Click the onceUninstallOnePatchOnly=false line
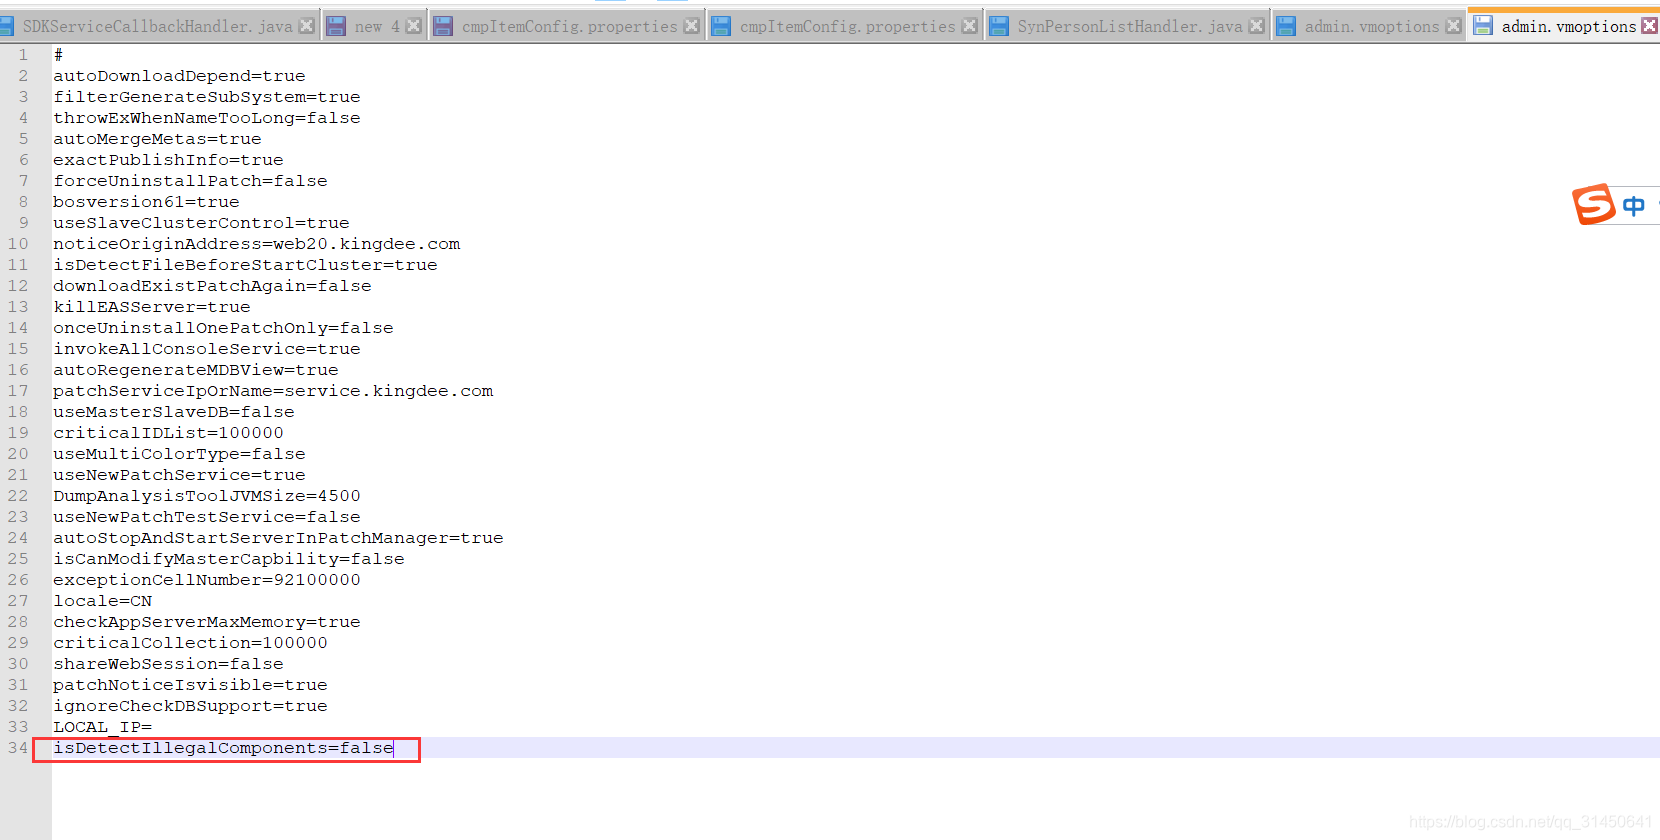 click(x=223, y=328)
